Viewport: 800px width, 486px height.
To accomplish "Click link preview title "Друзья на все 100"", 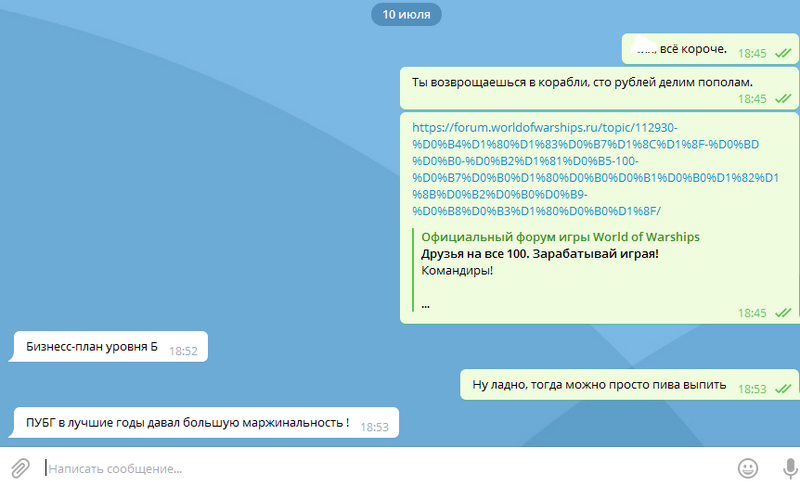I will click(x=540, y=254).
